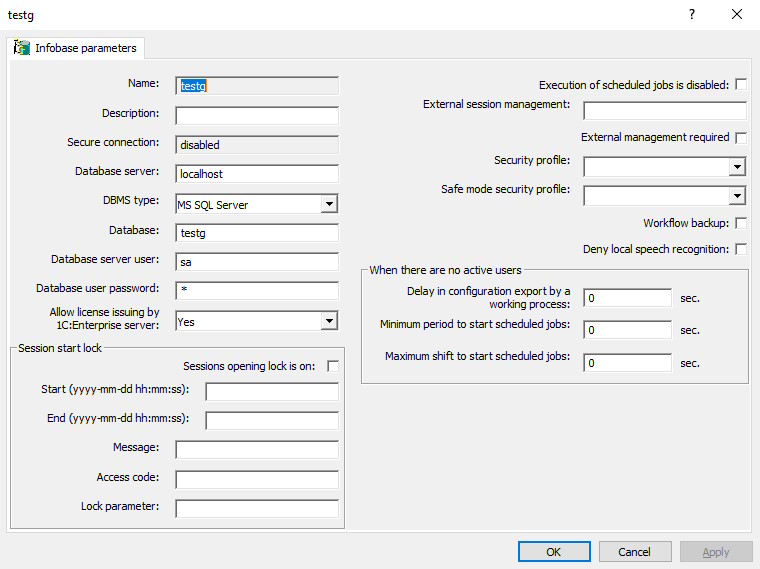Enable Execution of scheduled jobs is disabled checkbox
Image resolution: width=760 pixels, height=569 pixels.
(x=741, y=85)
